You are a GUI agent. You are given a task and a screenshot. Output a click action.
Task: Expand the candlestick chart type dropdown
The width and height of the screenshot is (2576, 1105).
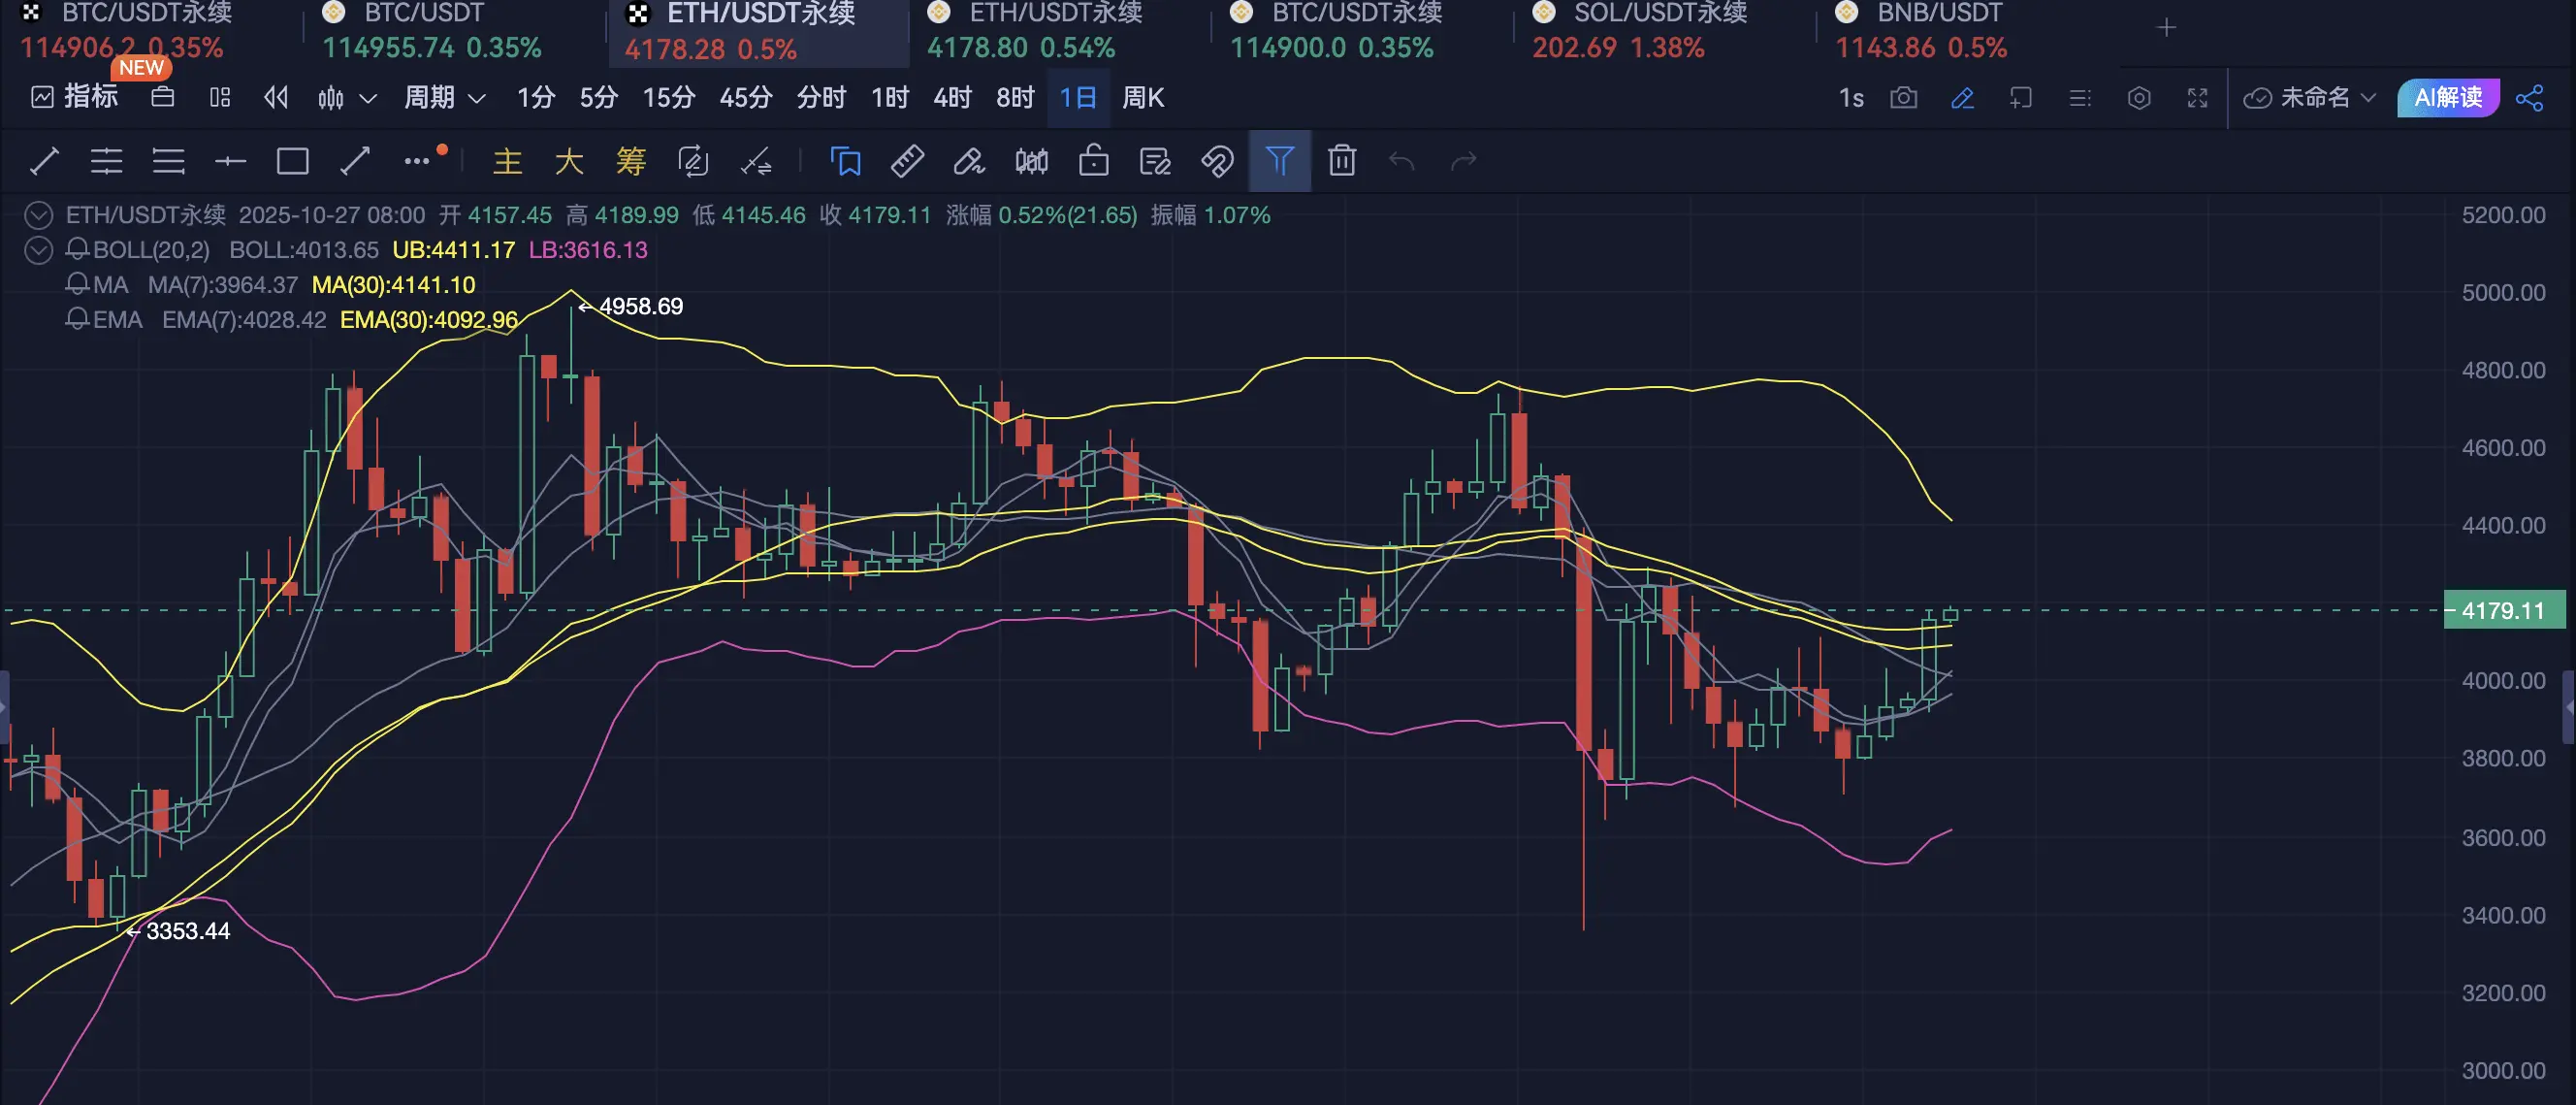[367, 98]
